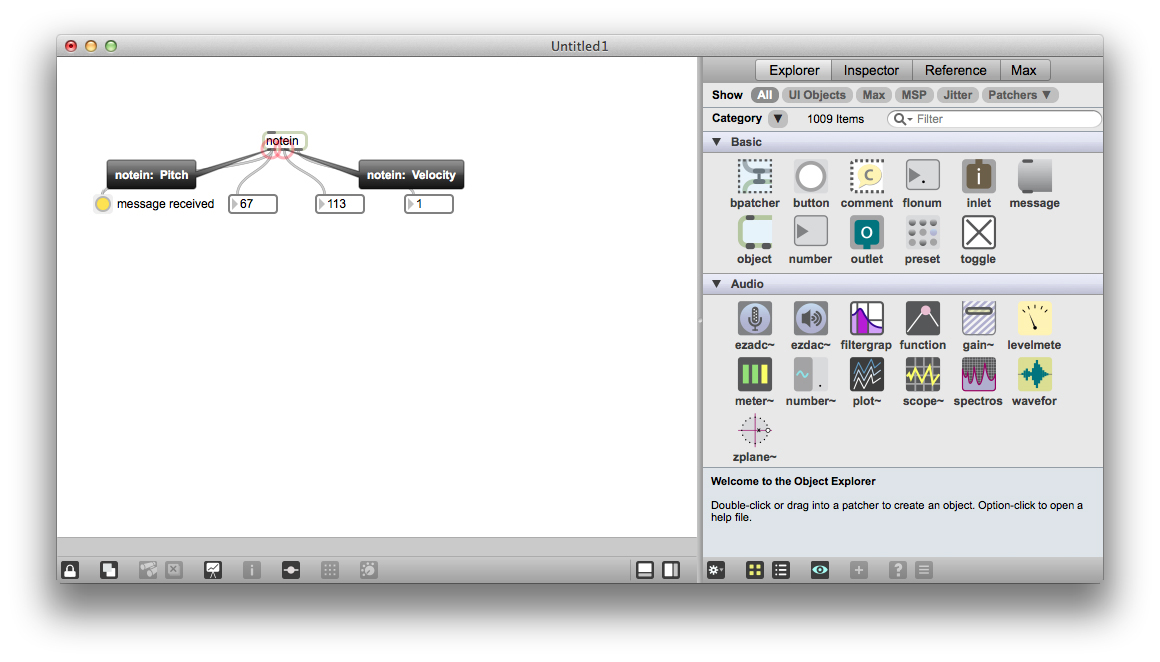Select the levelmeter~ icon
The height and width of the screenshot is (662, 1160).
pyautogui.click(x=1034, y=318)
